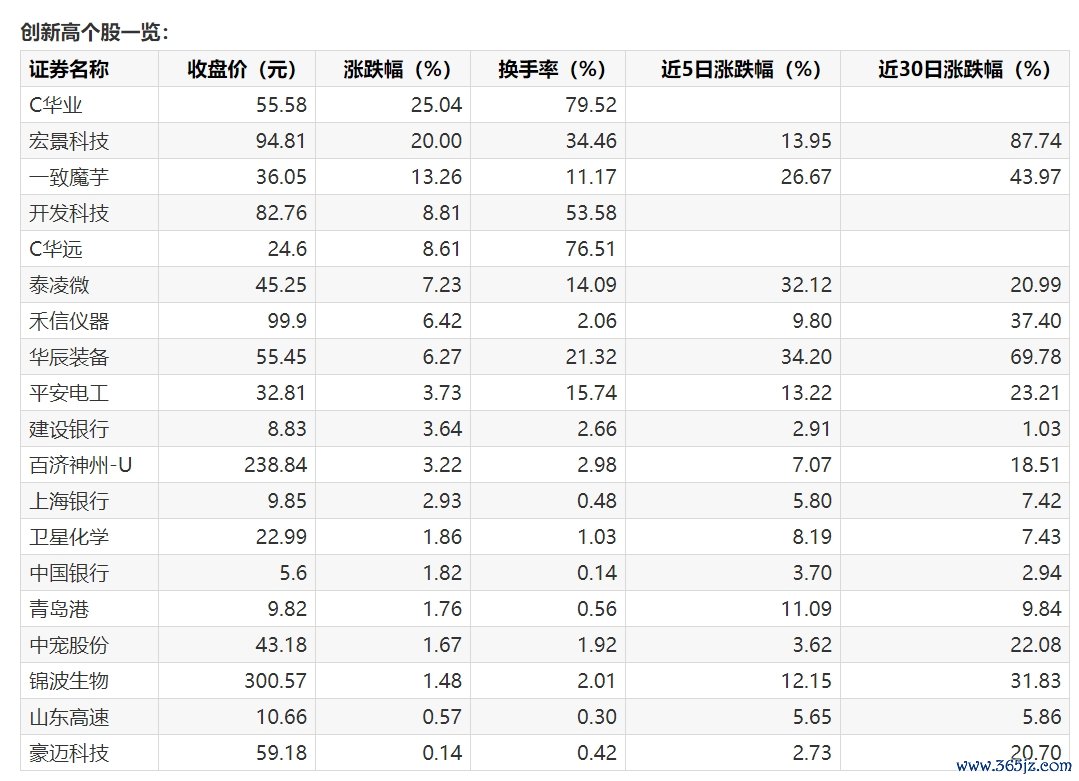The height and width of the screenshot is (781, 1079).
Task: Click the 创新高个股一览 heading text
Action: [x=96, y=32]
